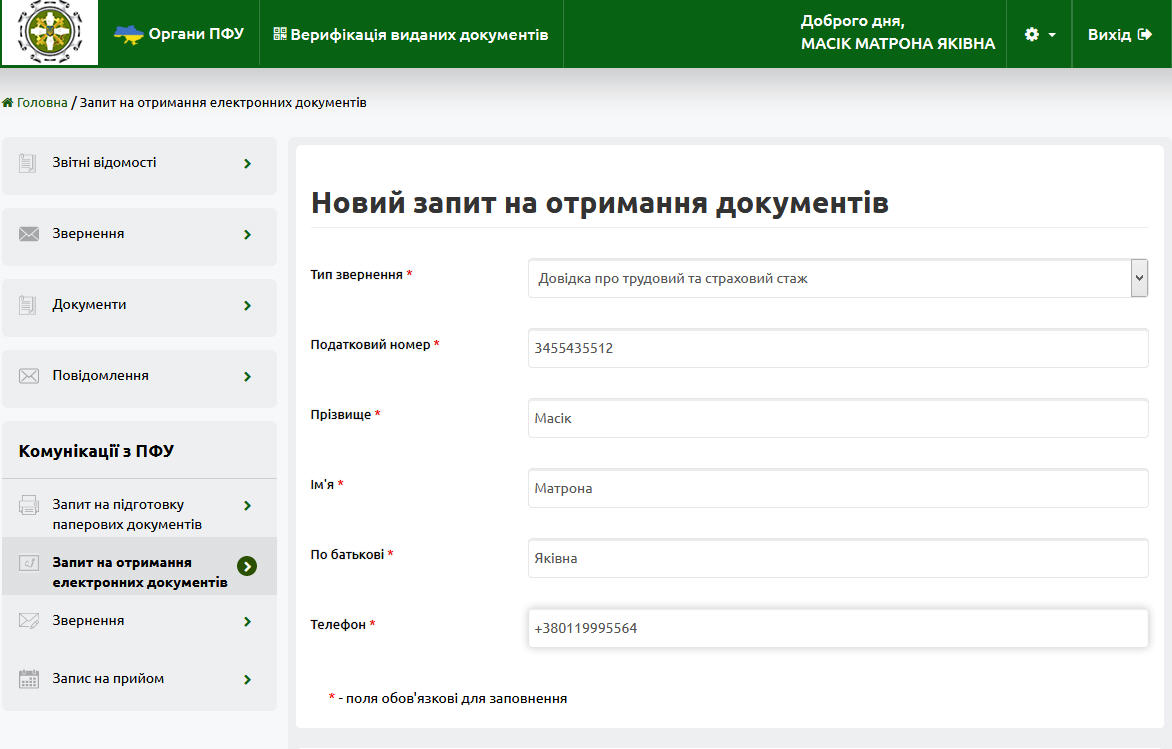Image resolution: width=1172 pixels, height=749 pixels.
Task: Switch to Верифікація виданих документів
Action: tap(411, 33)
